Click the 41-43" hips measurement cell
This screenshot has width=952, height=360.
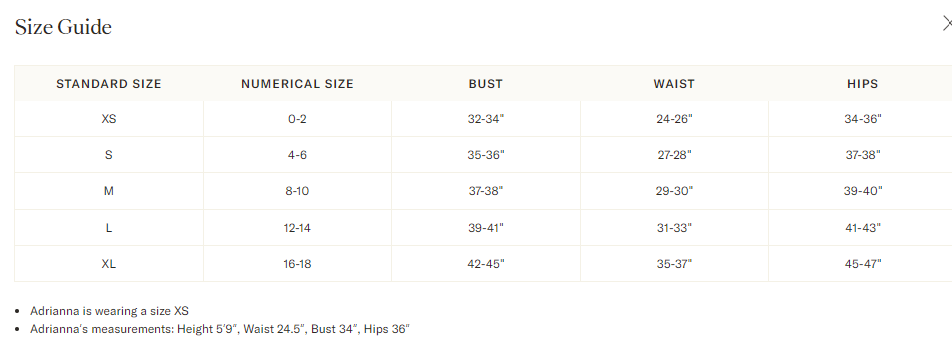(x=862, y=228)
